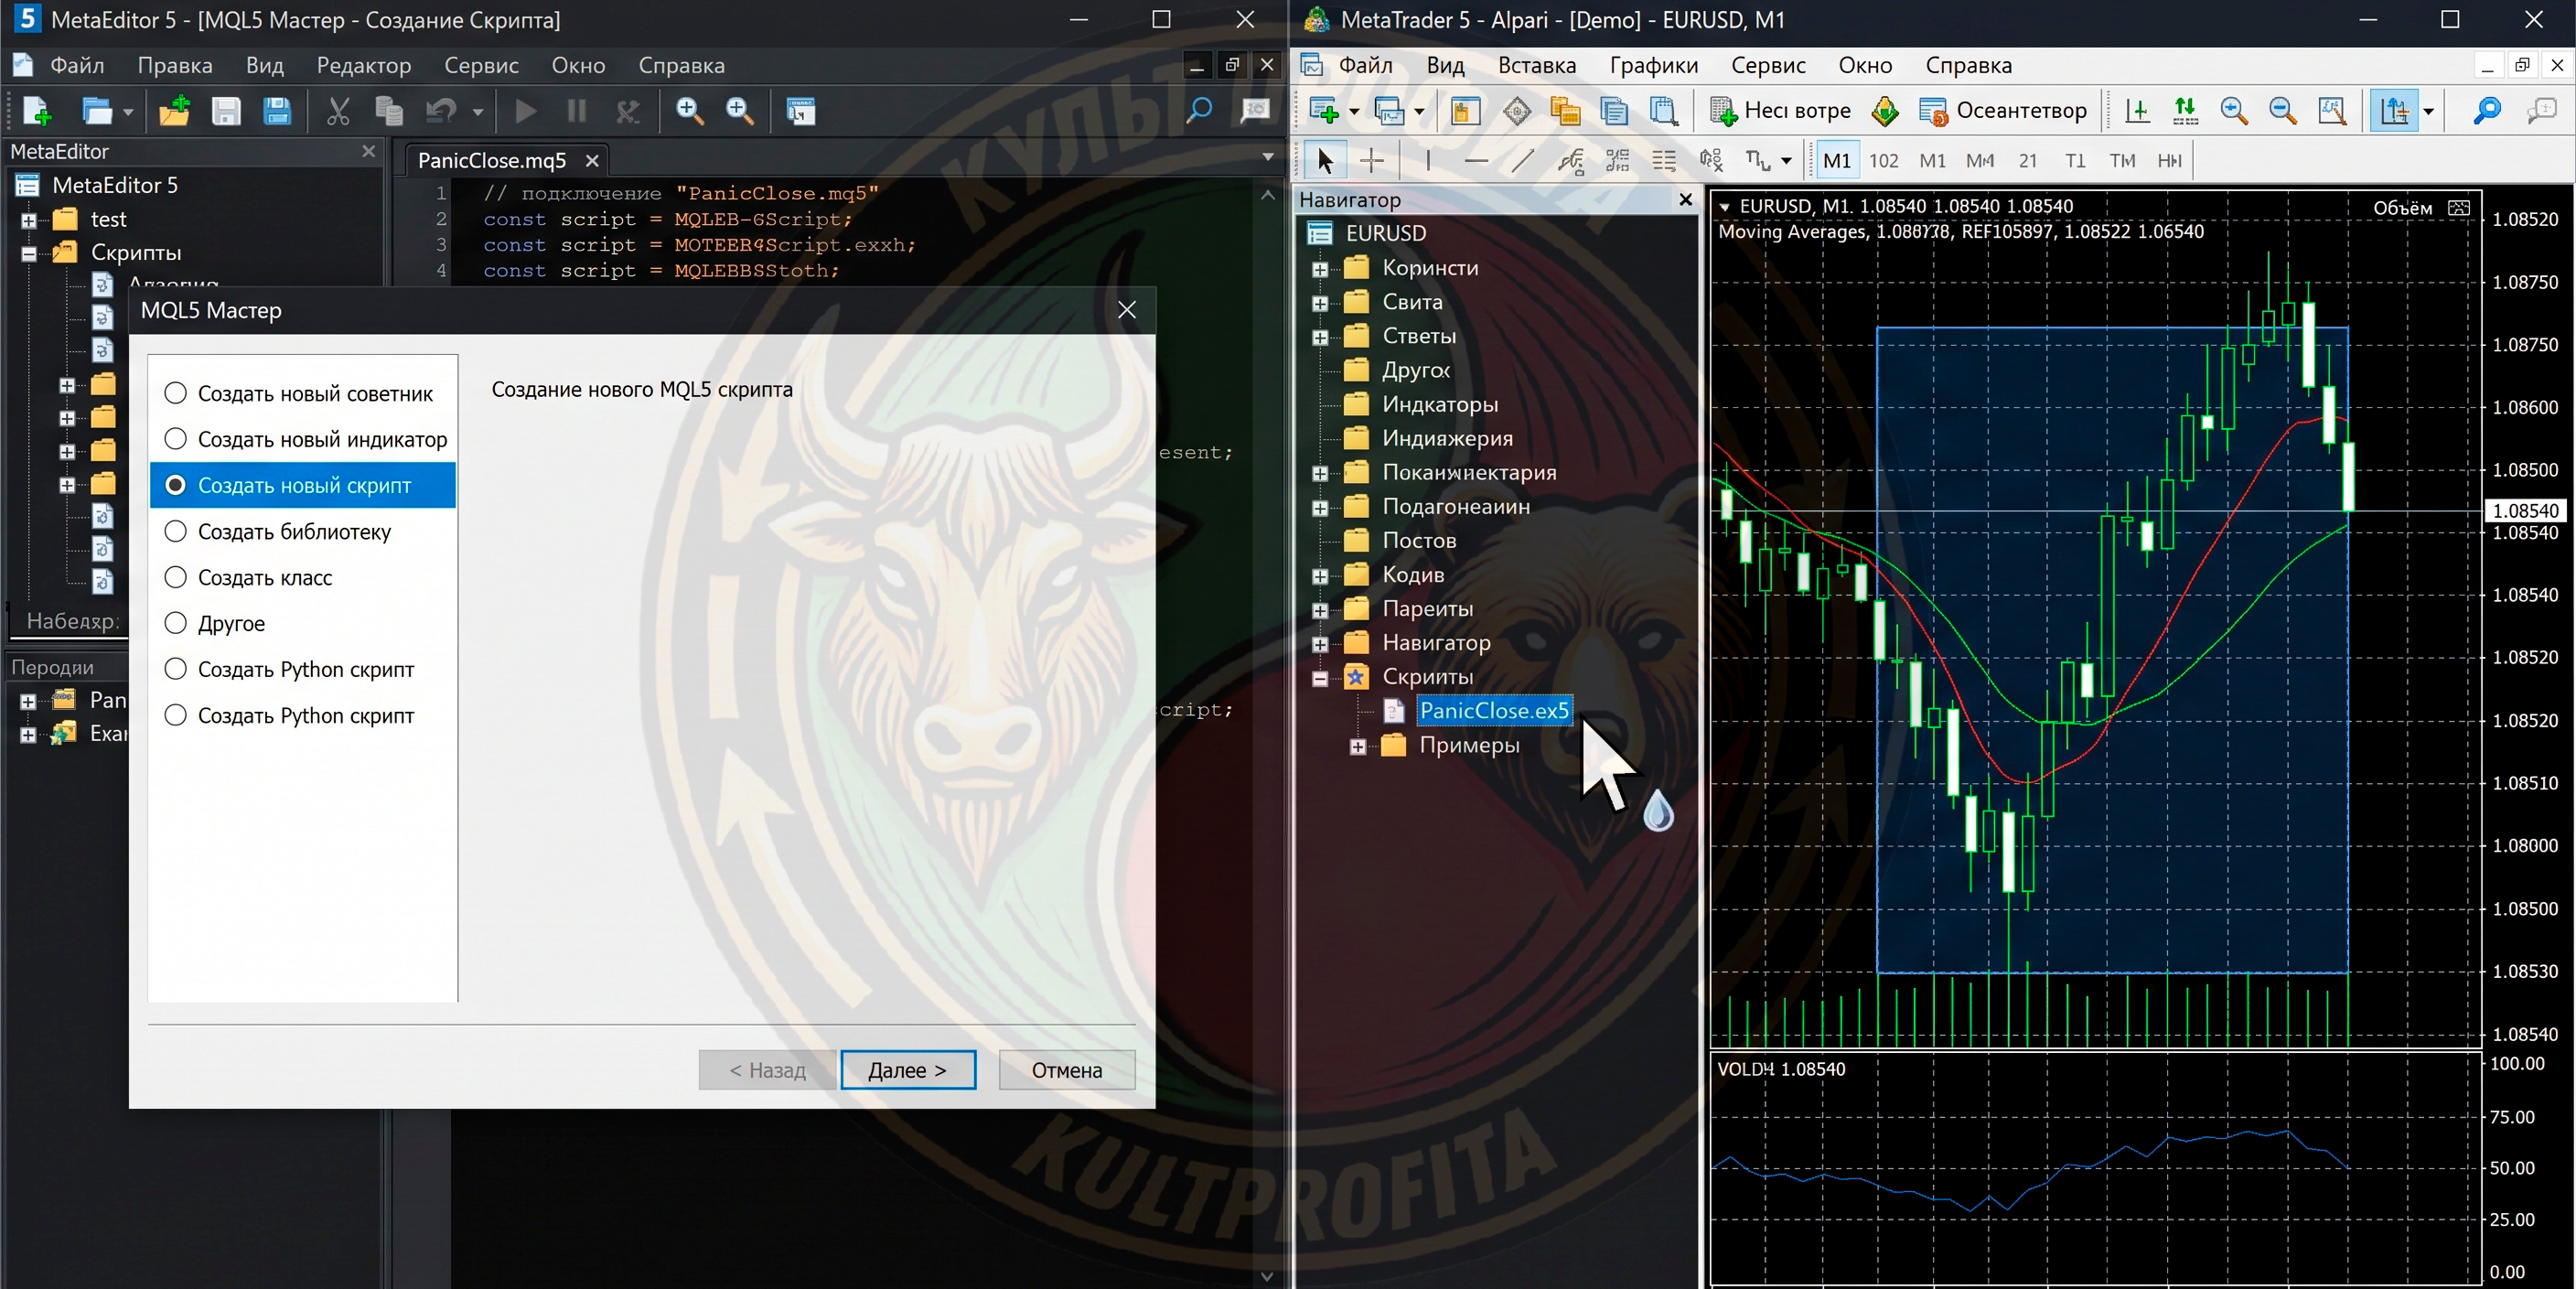Select the Другое radio button

[175, 623]
